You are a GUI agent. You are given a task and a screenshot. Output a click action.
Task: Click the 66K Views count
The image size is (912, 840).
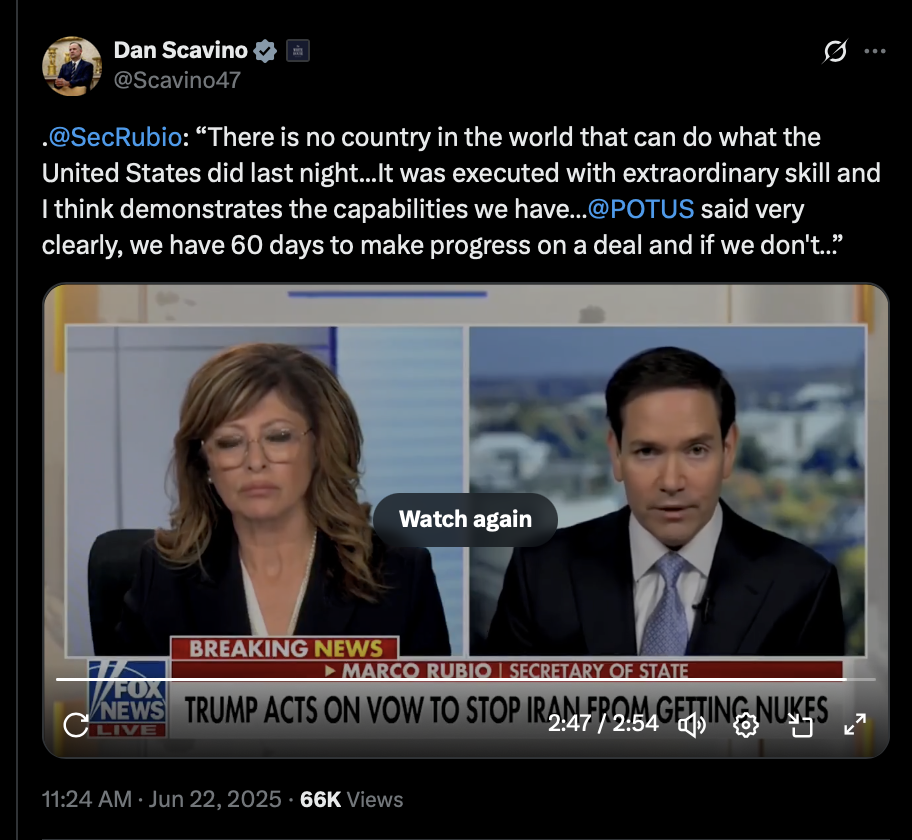coord(351,799)
